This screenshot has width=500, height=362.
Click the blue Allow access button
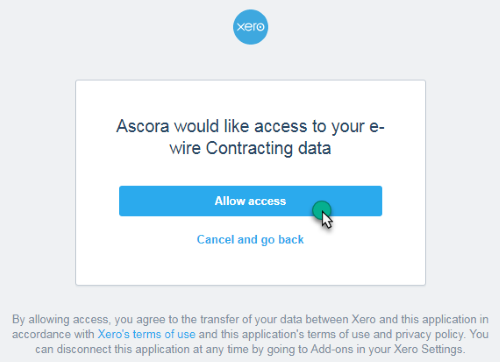250,201
